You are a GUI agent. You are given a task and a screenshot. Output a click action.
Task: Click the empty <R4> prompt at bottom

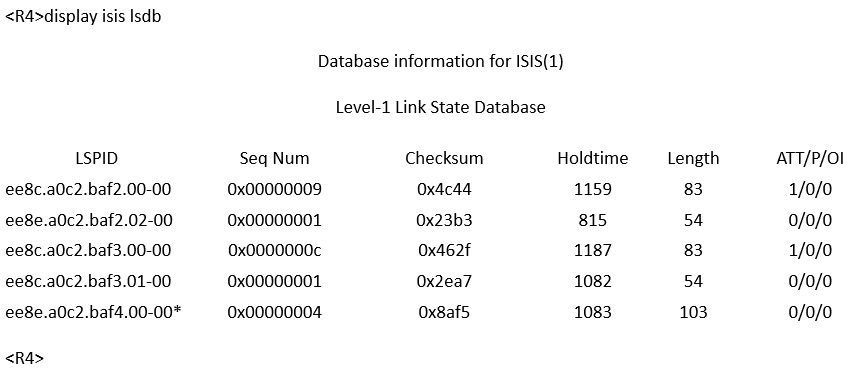click(x=24, y=358)
